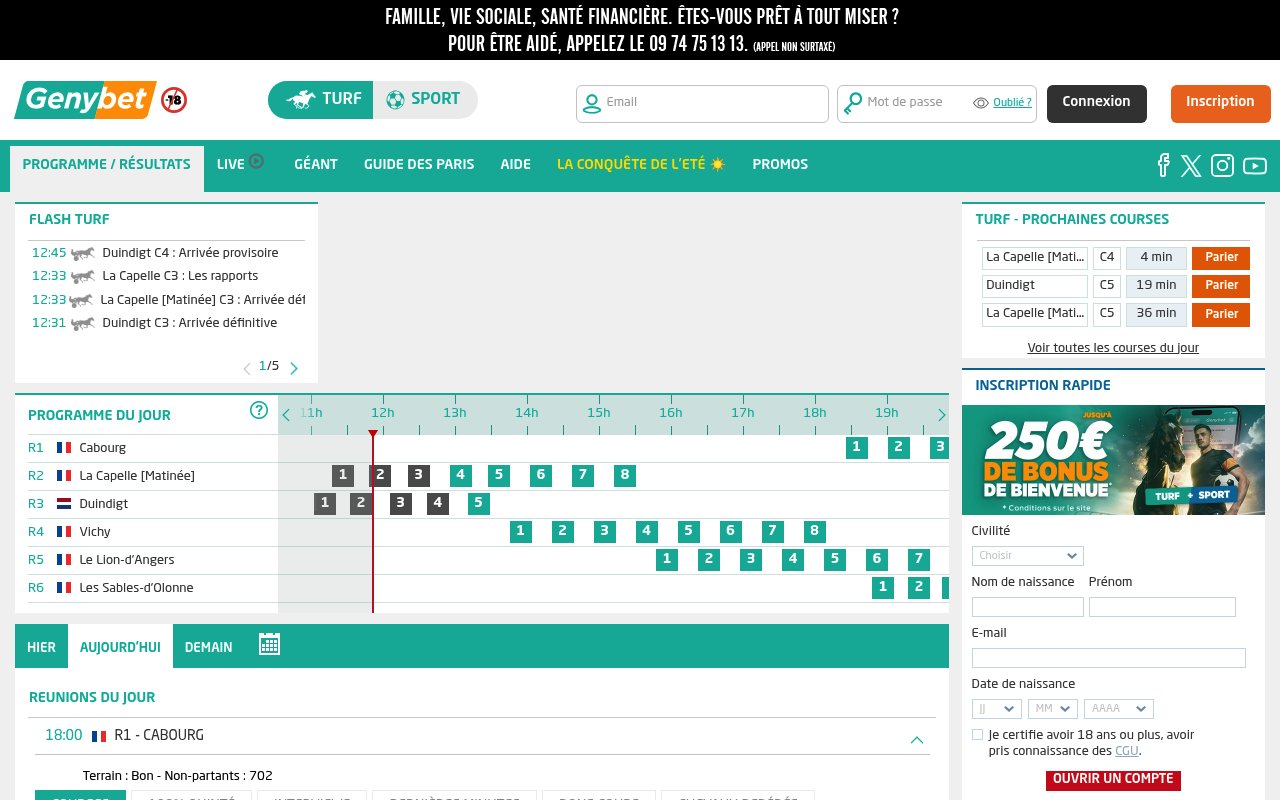
Task: Select race 1 of Vichy
Action: (520, 531)
